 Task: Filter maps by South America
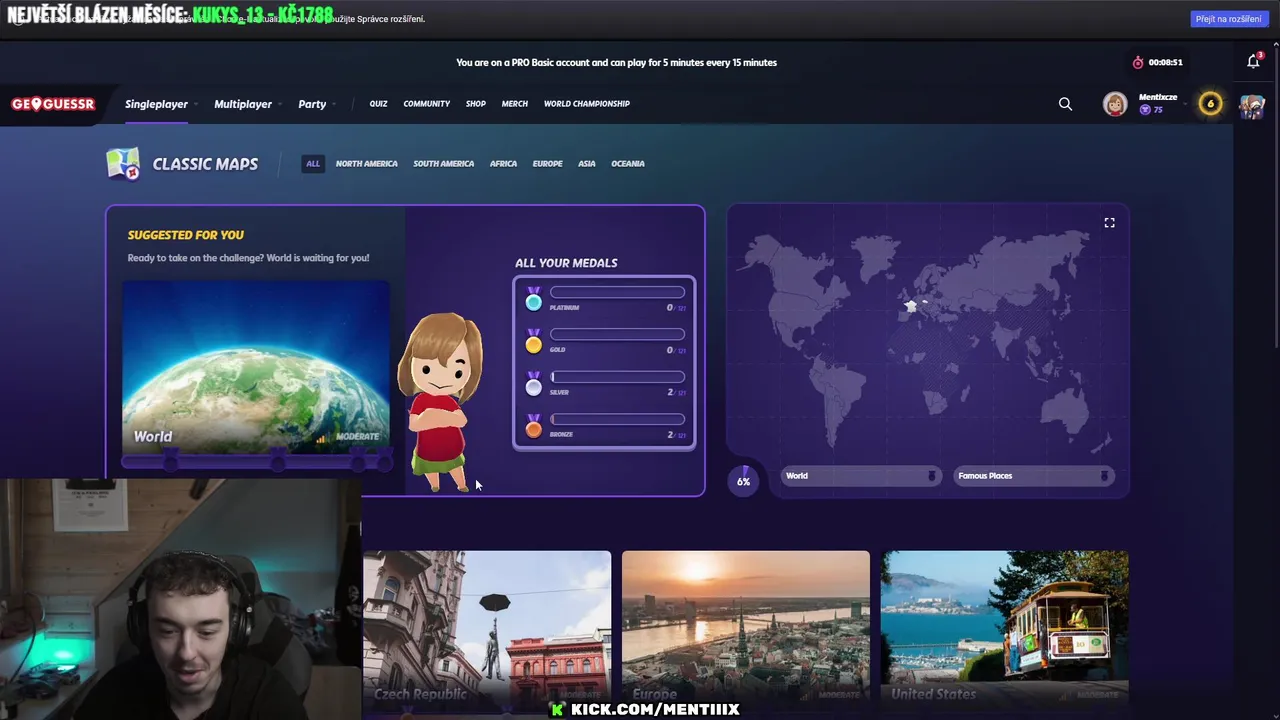coord(444,164)
